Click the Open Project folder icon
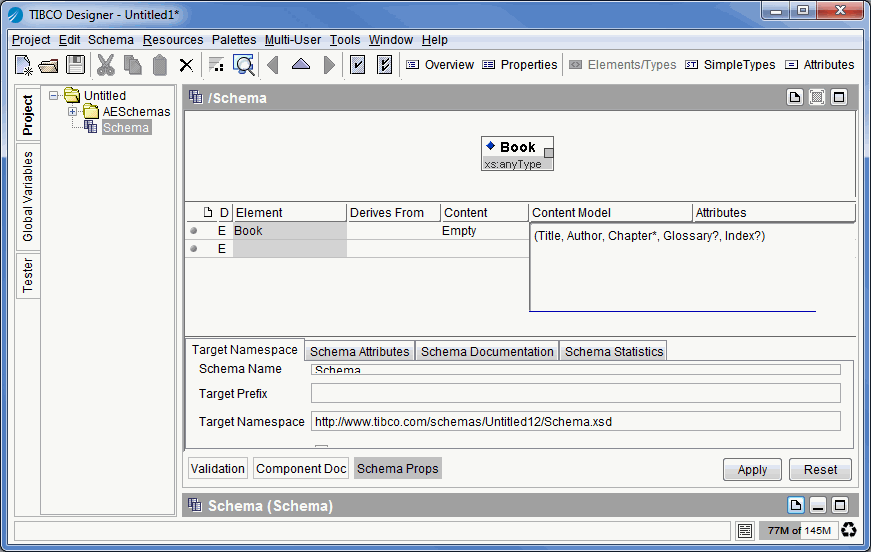This screenshot has height=552, width=871. 48,65
